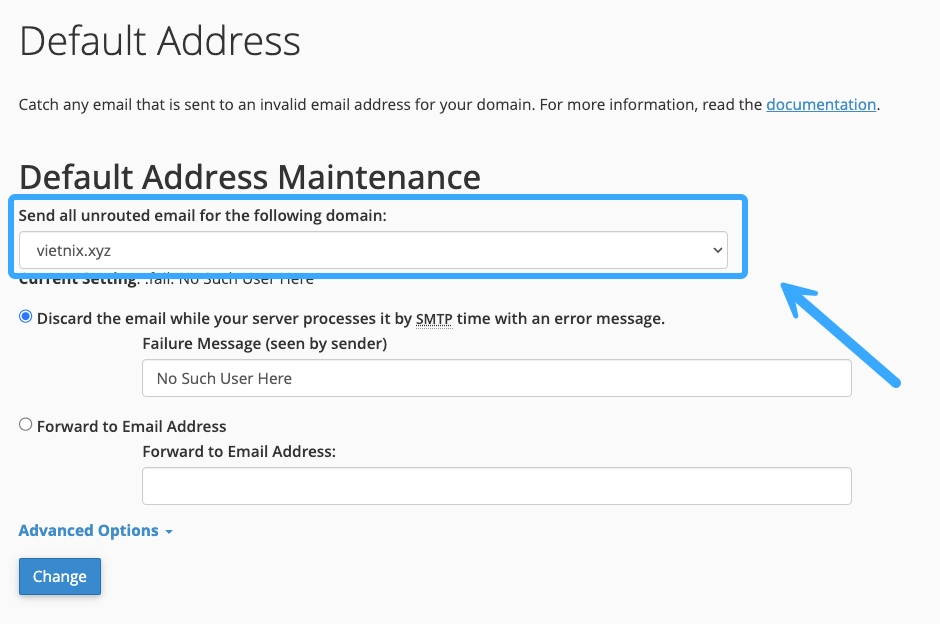Click the underlined SMTP abbreviation
The width and height of the screenshot is (940, 624).
click(x=434, y=319)
